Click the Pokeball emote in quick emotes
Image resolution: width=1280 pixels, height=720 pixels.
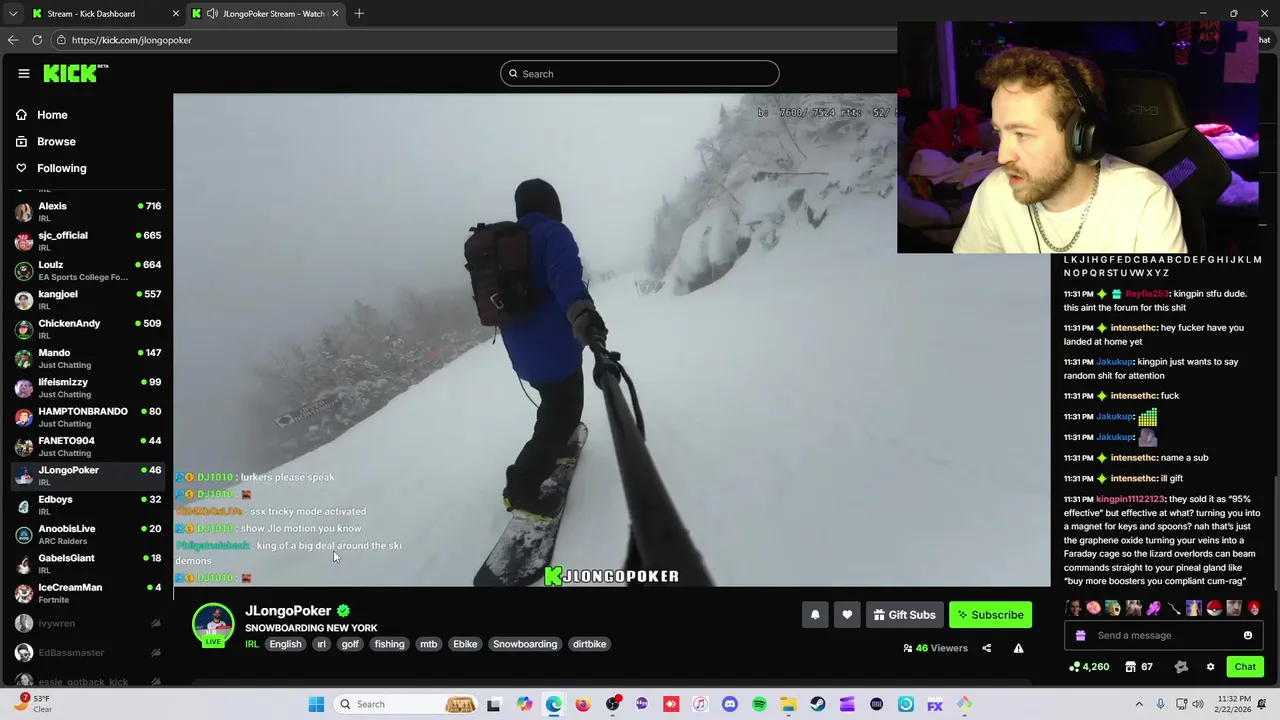pyautogui.click(x=1214, y=608)
